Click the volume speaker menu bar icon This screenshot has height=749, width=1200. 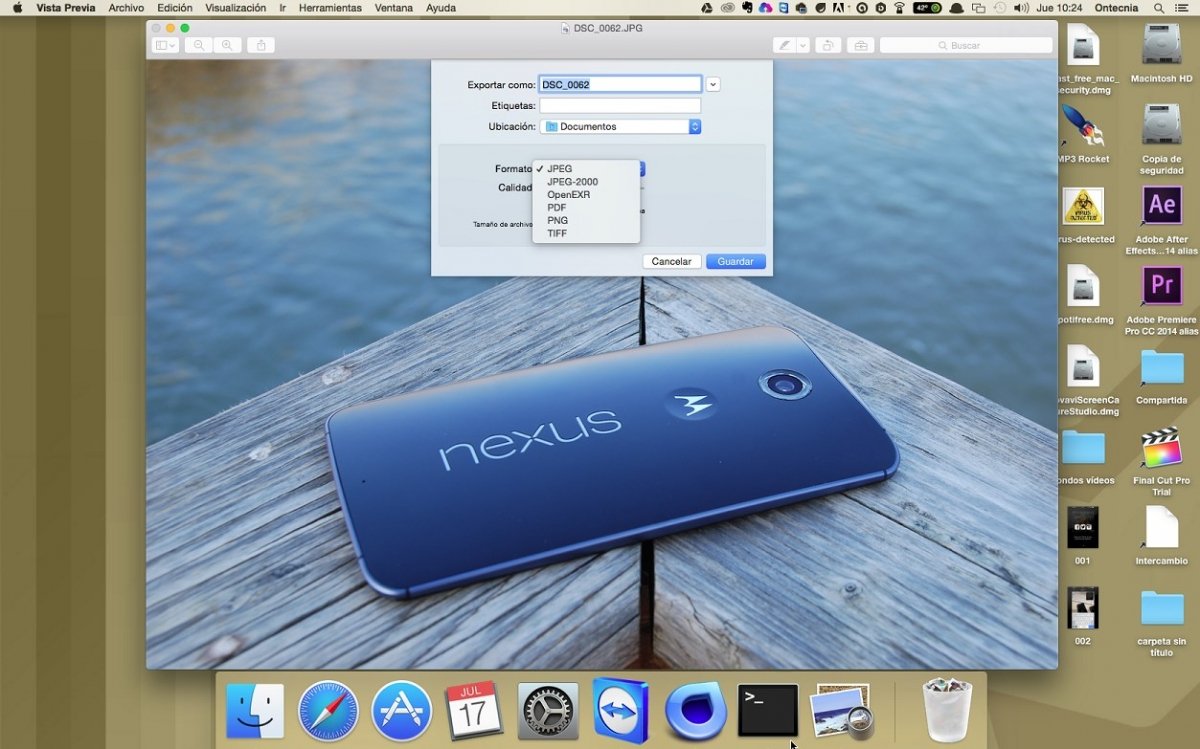pyautogui.click(x=1020, y=8)
